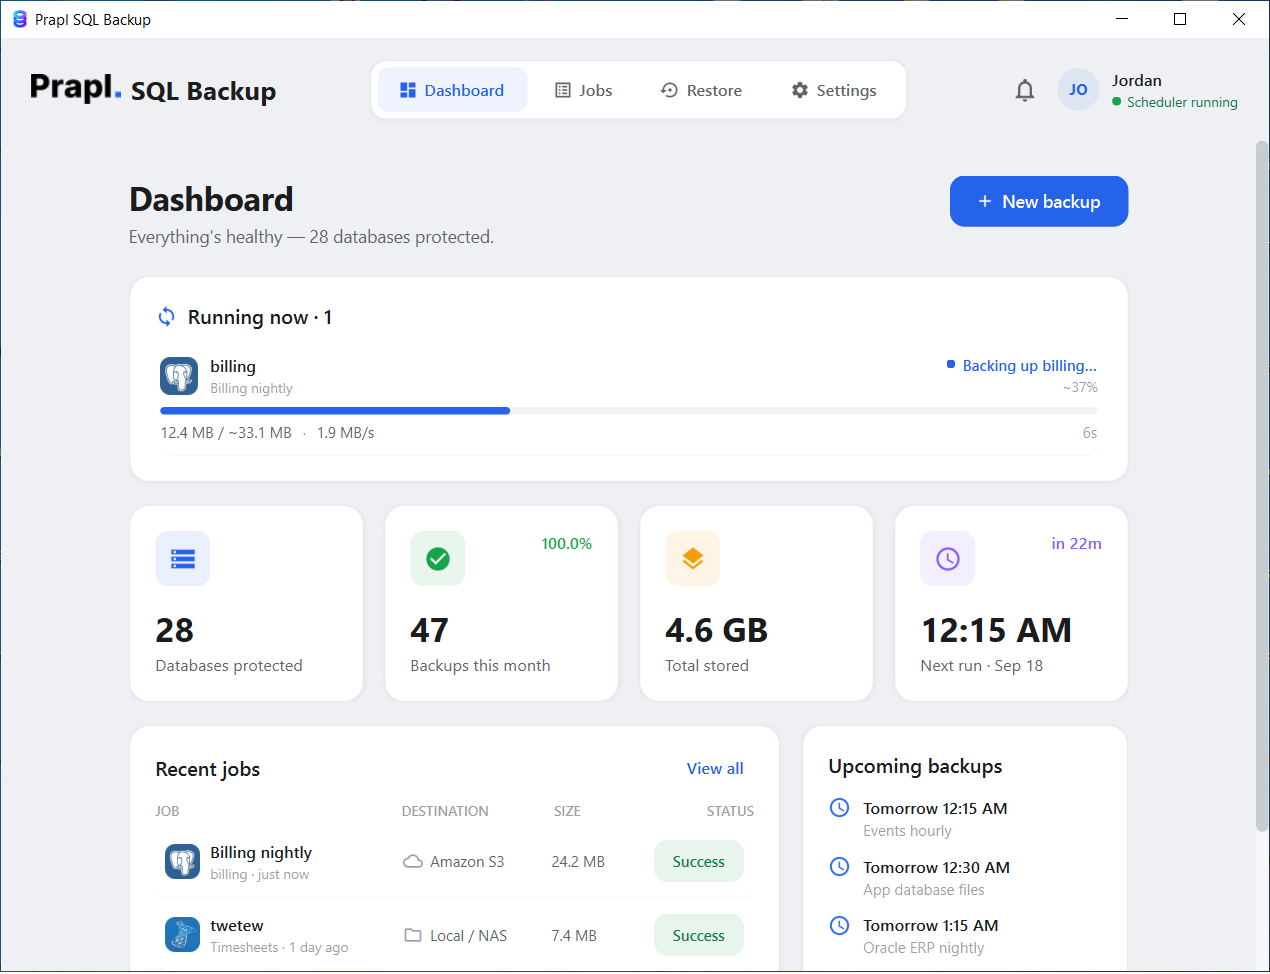Click 'Tomorrow 12:30 AM' upcoming backup entry

(937, 867)
